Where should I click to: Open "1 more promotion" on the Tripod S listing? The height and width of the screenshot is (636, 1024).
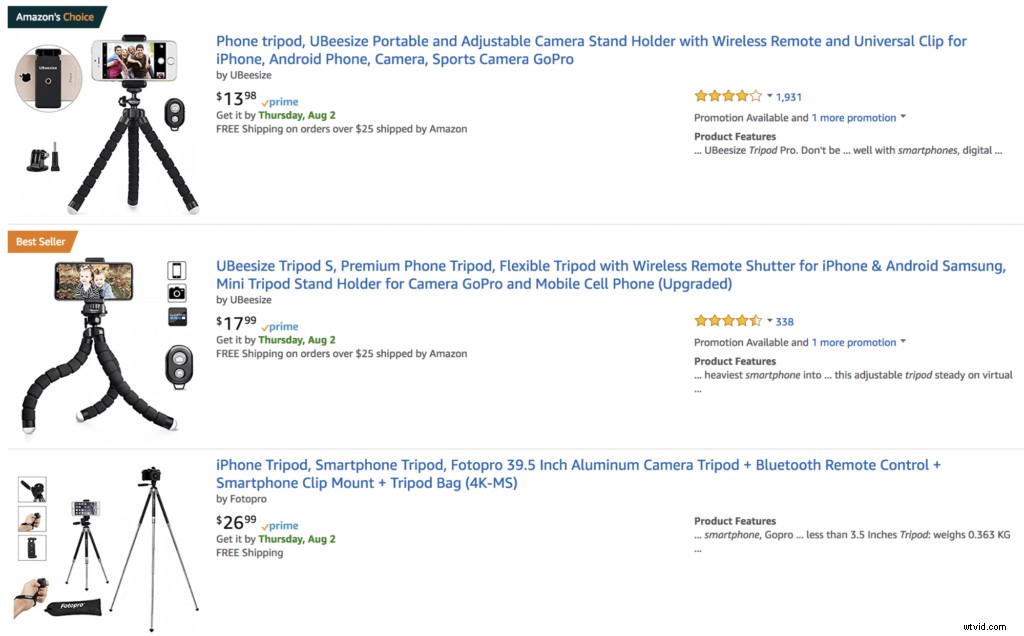coord(855,342)
